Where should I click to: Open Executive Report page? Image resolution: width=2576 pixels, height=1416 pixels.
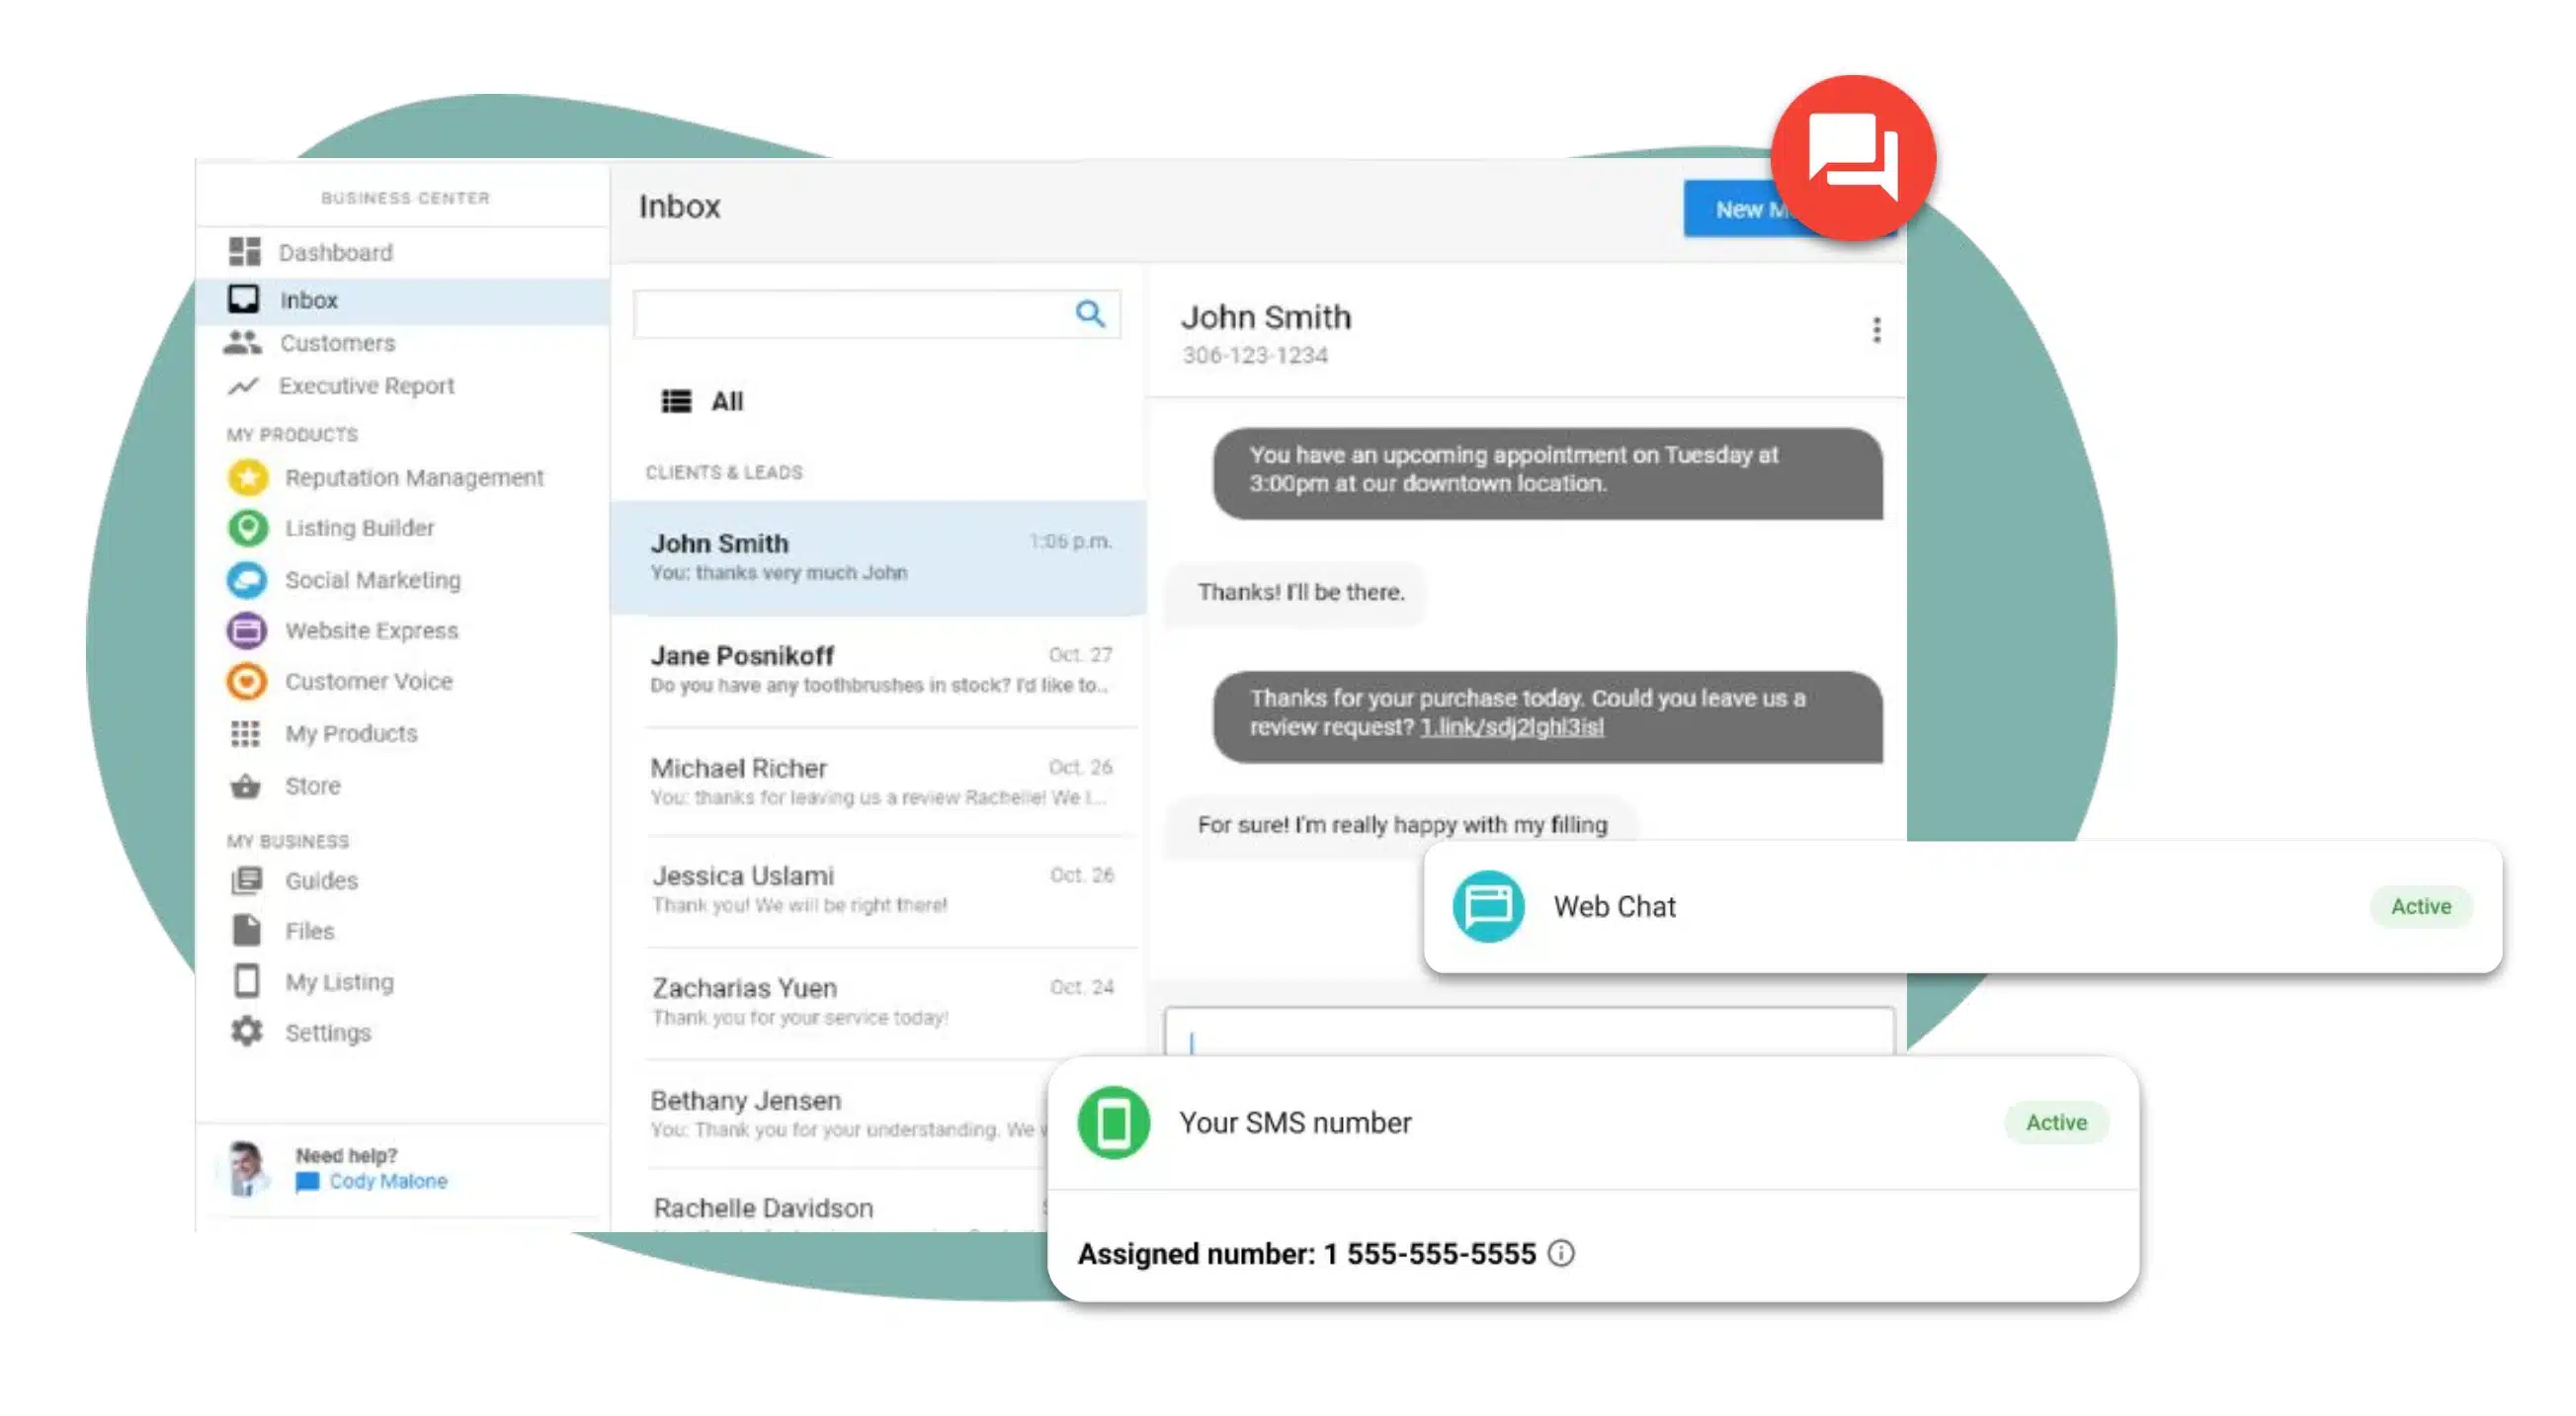point(365,386)
